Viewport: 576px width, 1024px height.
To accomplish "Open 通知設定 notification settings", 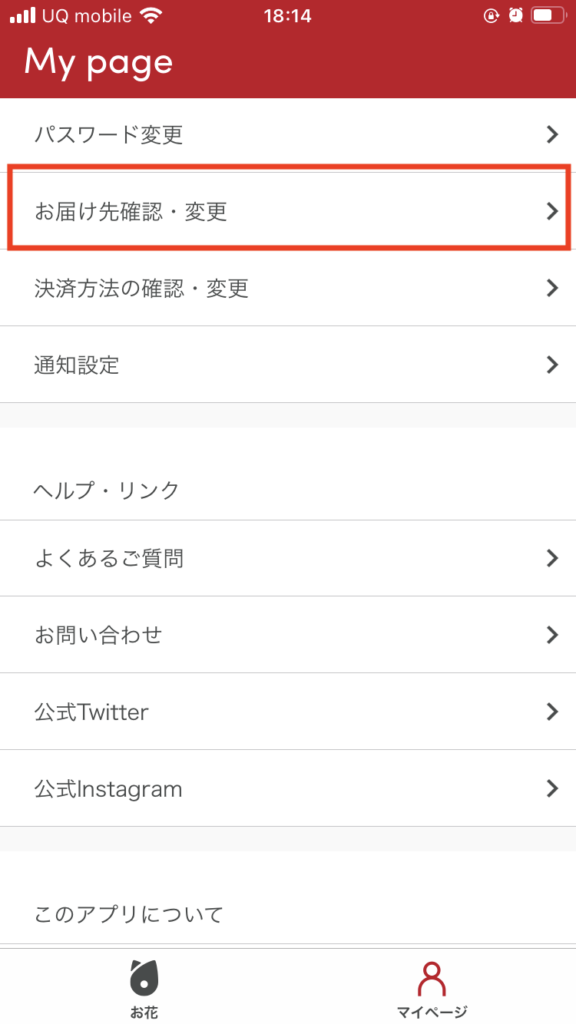I will coord(288,364).
